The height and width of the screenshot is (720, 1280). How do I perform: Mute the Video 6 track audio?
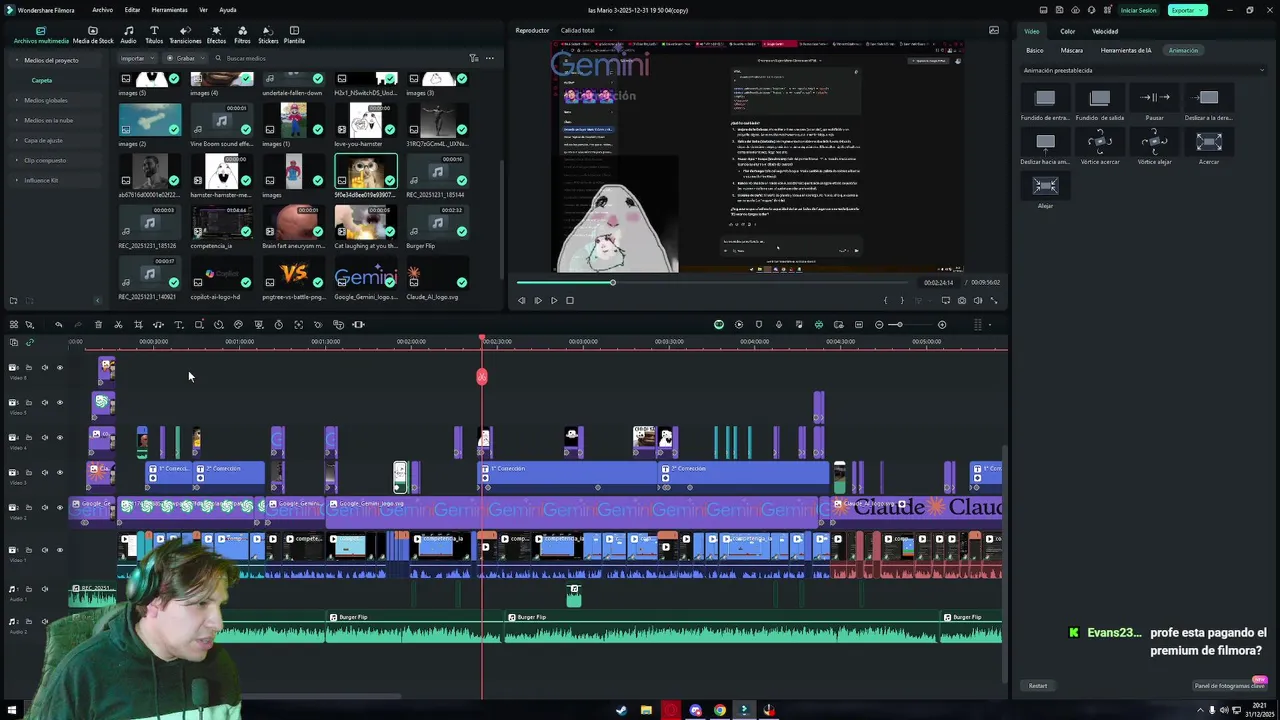(x=44, y=368)
